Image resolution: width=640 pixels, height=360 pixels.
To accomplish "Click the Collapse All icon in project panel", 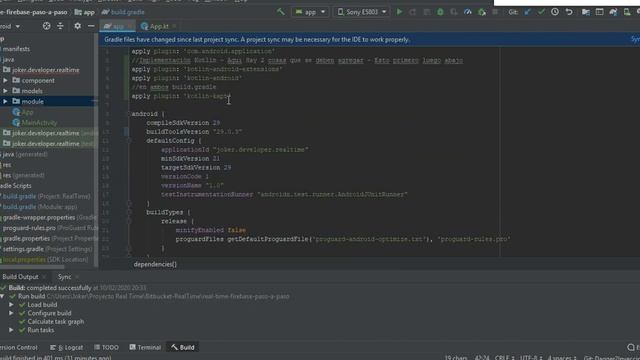I will point(60,26).
